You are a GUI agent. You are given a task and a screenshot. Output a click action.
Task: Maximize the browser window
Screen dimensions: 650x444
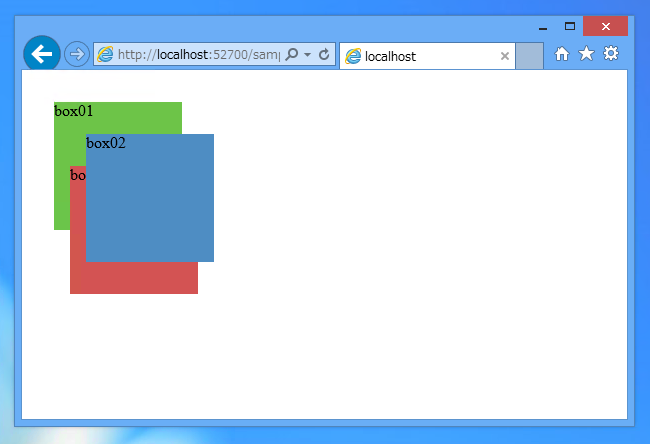point(570,27)
